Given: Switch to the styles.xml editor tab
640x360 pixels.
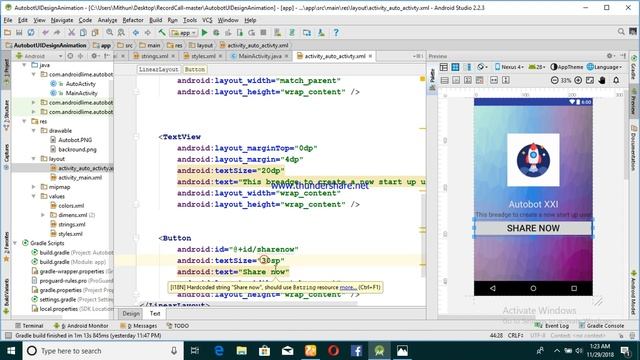Looking at the screenshot, I should coord(203,56).
